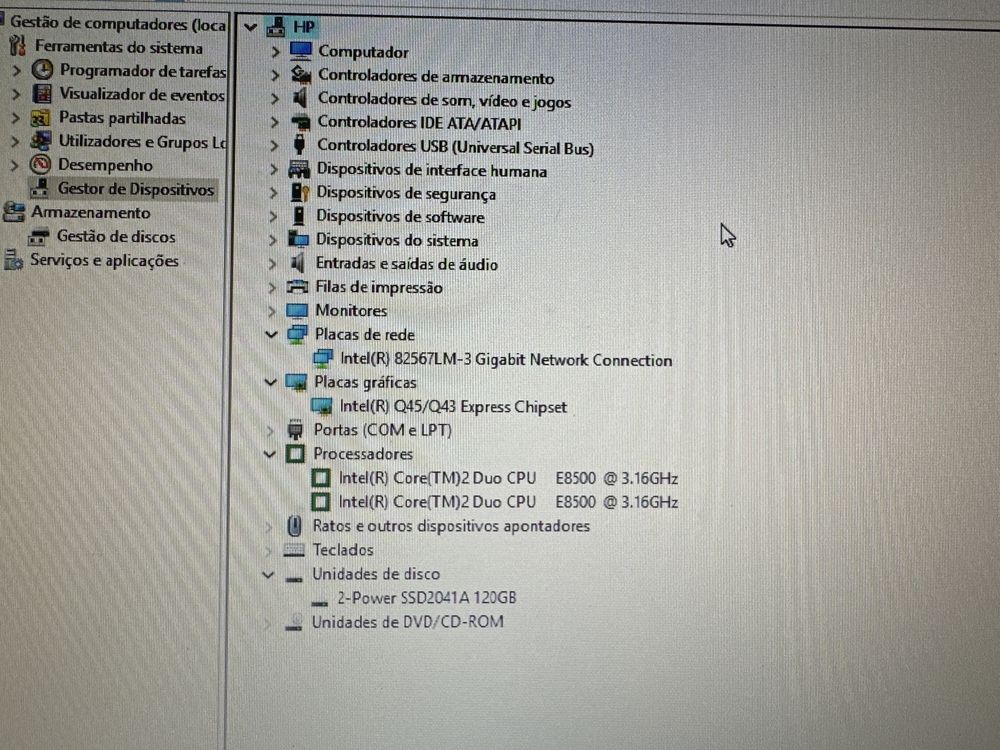Select Serviços e aplicações
1000x750 pixels.
pyautogui.click(x=105, y=261)
